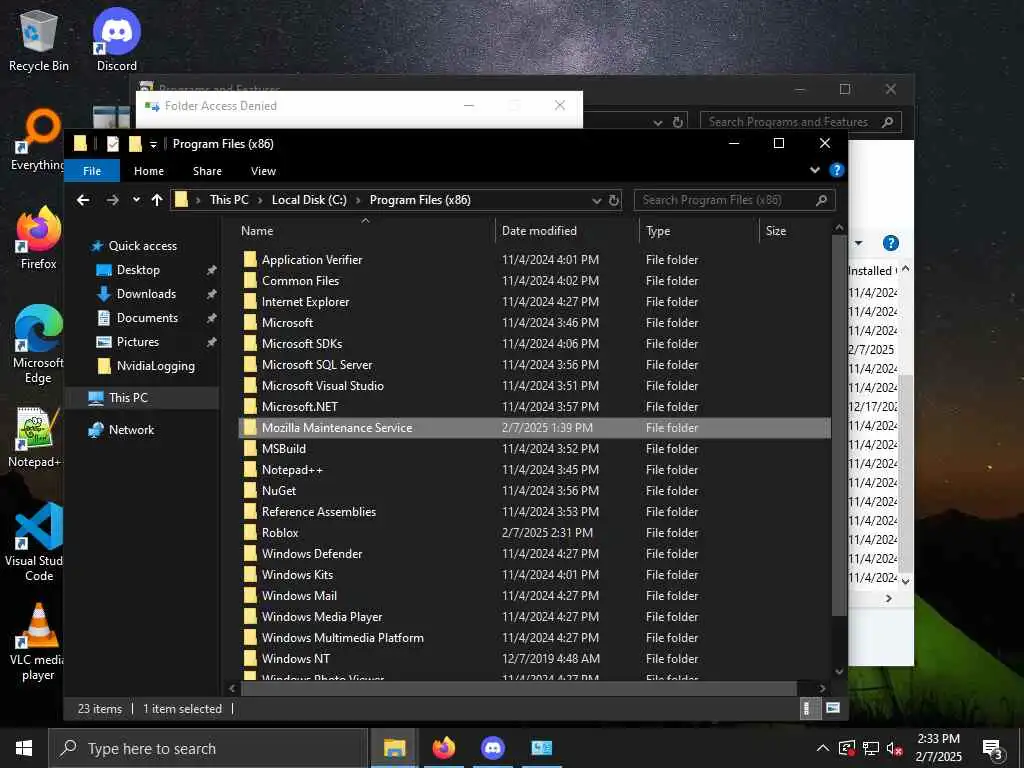Image resolution: width=1024 pixels, height=768 pixels.
Task: Click the Programs and Features taskbar icon
Action: click(541, 748)
